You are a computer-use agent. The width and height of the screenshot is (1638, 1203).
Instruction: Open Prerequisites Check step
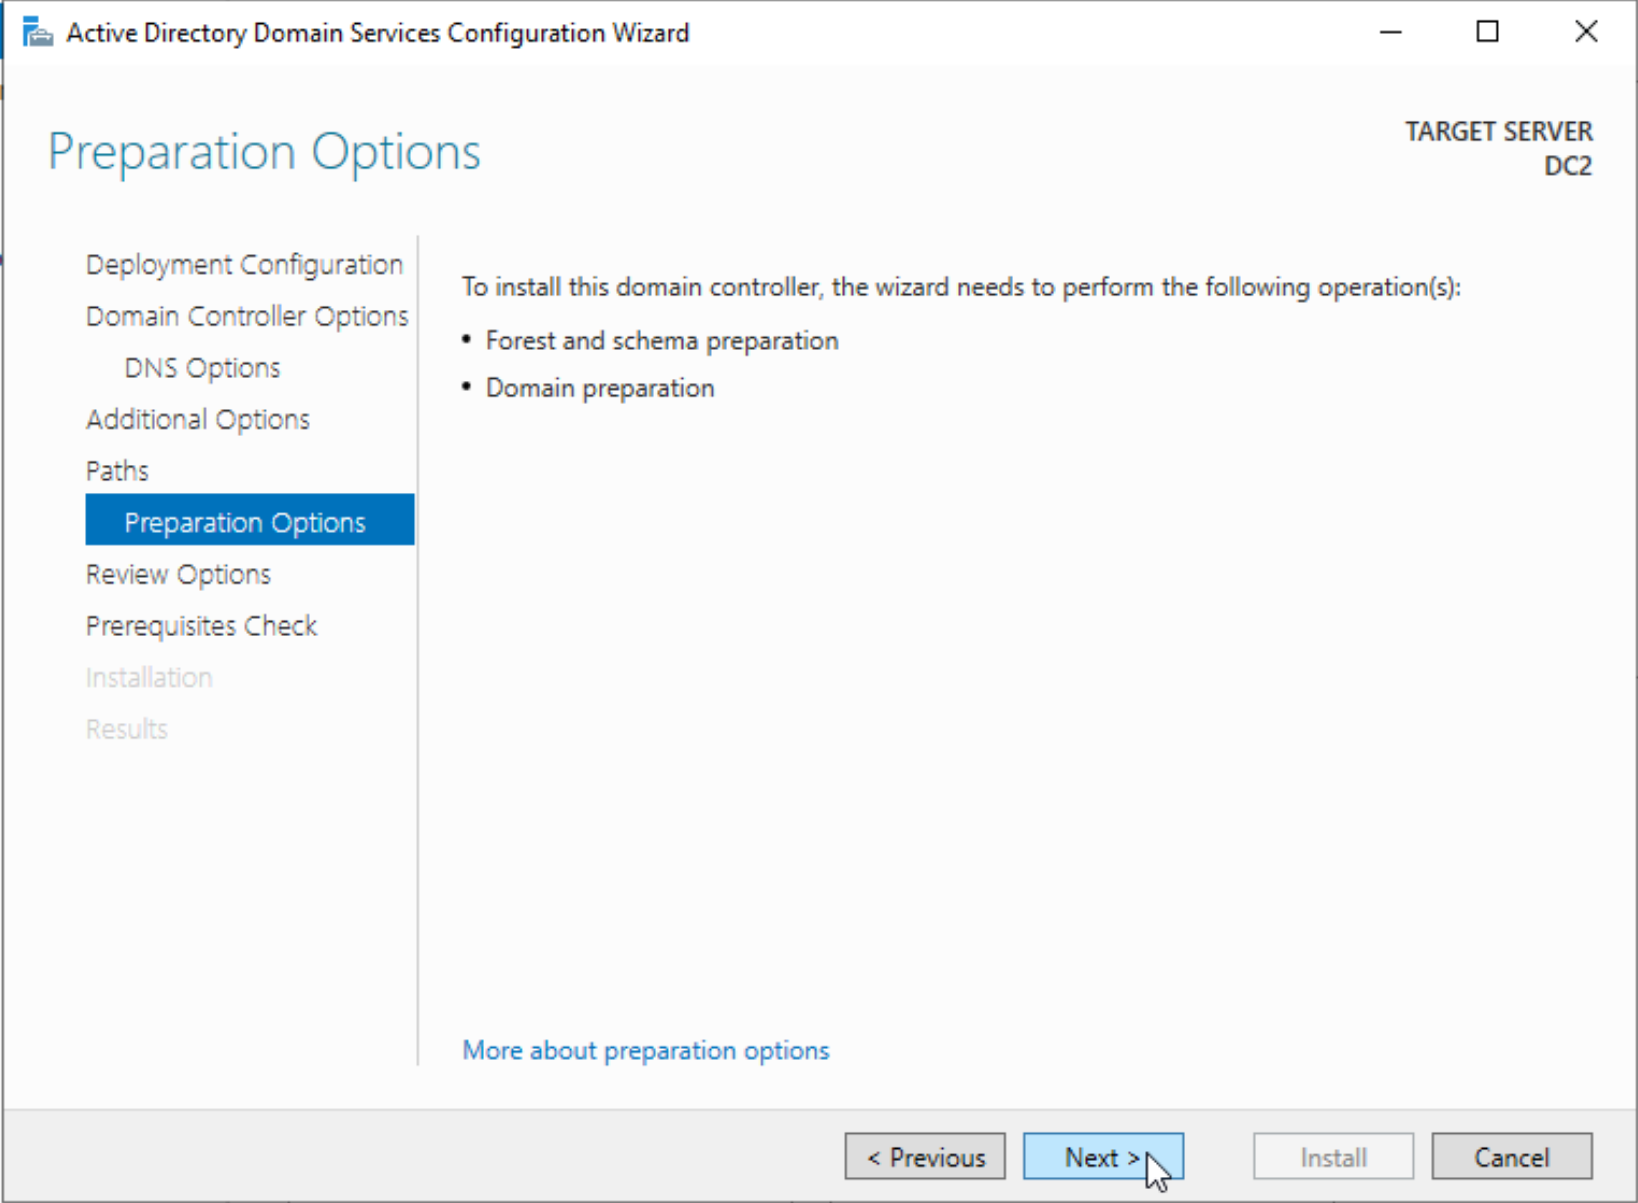(x=201, y=626)
